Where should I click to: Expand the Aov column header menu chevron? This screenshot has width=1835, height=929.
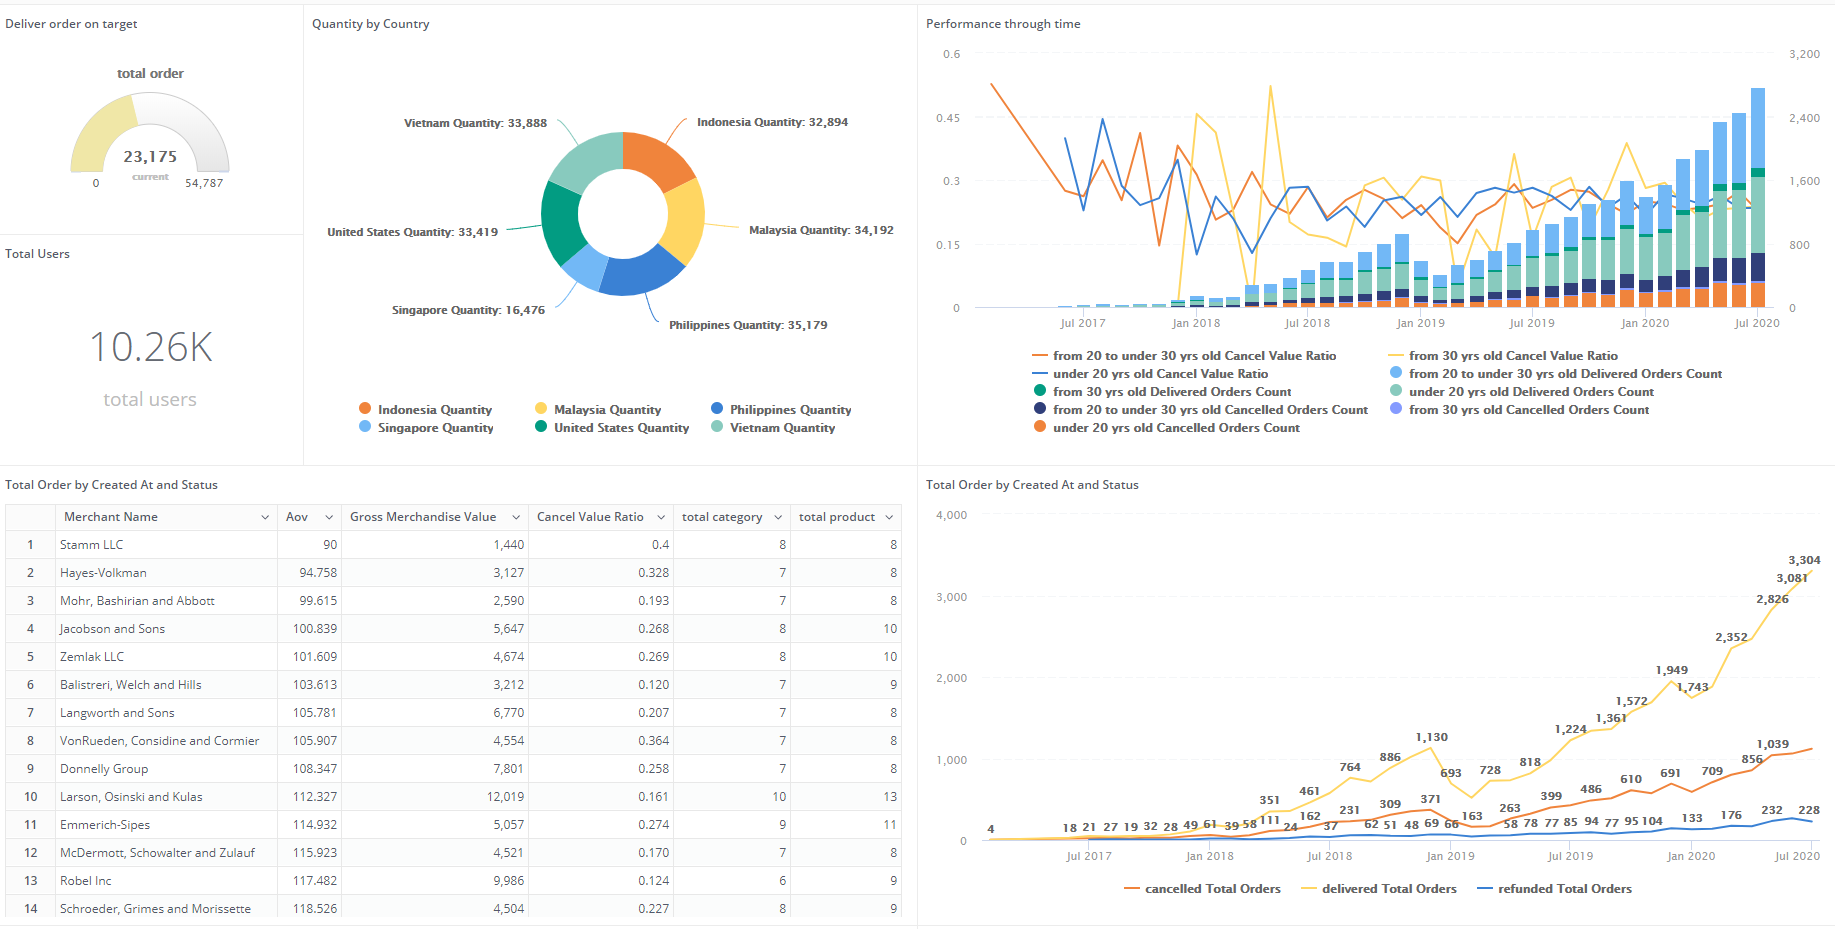(329, 517)
